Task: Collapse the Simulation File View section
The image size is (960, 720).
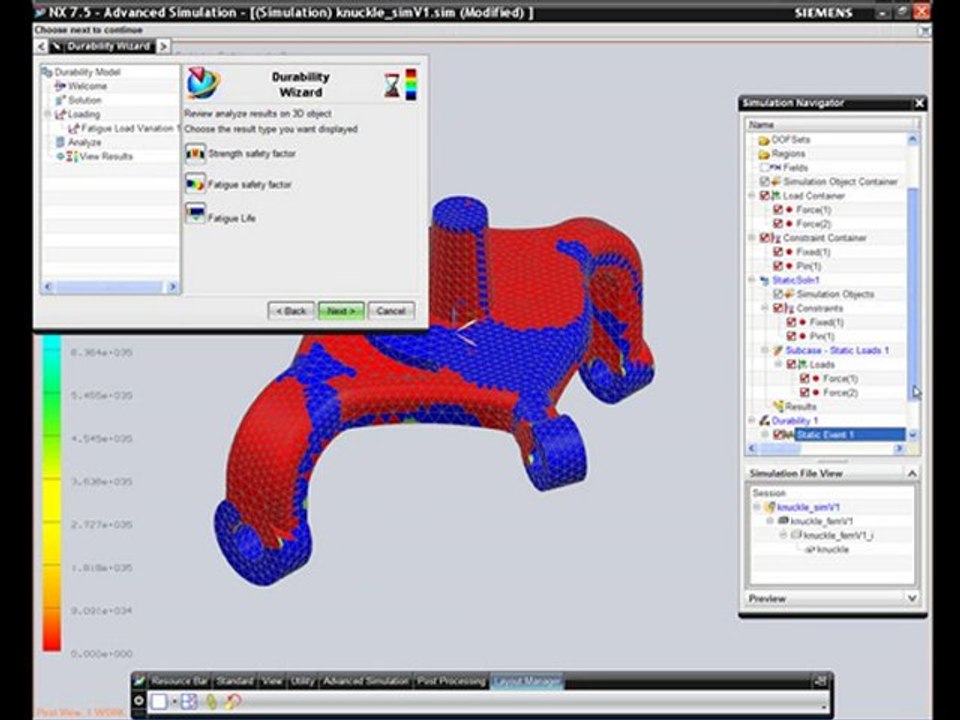Action: 912,473
